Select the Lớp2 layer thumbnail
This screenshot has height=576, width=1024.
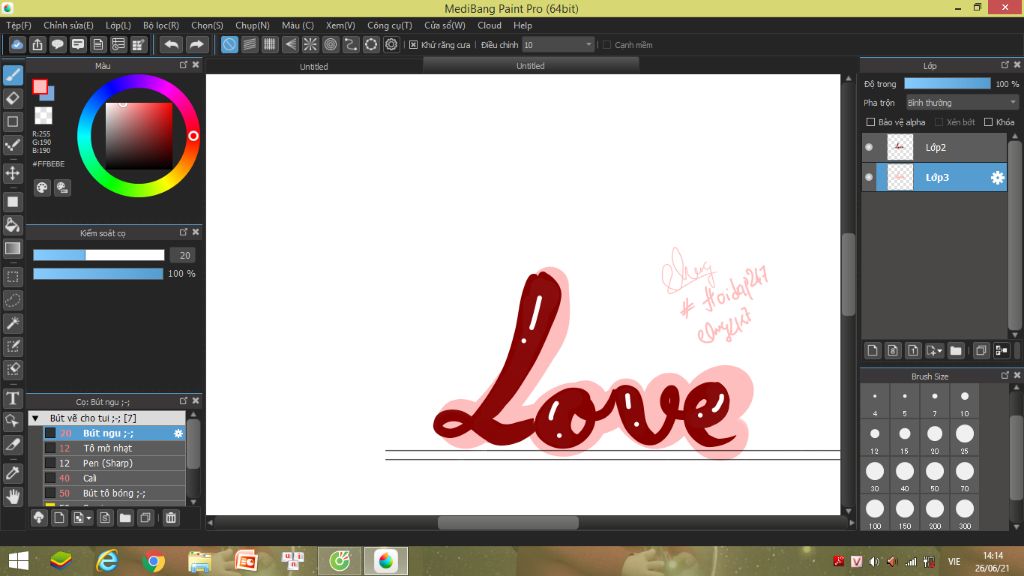point(900,148)
